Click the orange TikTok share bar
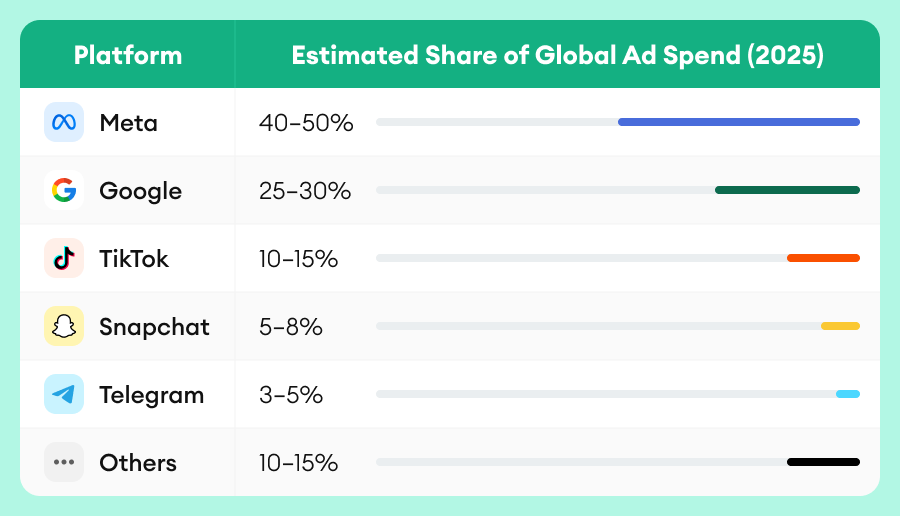This screenshot has height=516, width=900. [823, 258]
